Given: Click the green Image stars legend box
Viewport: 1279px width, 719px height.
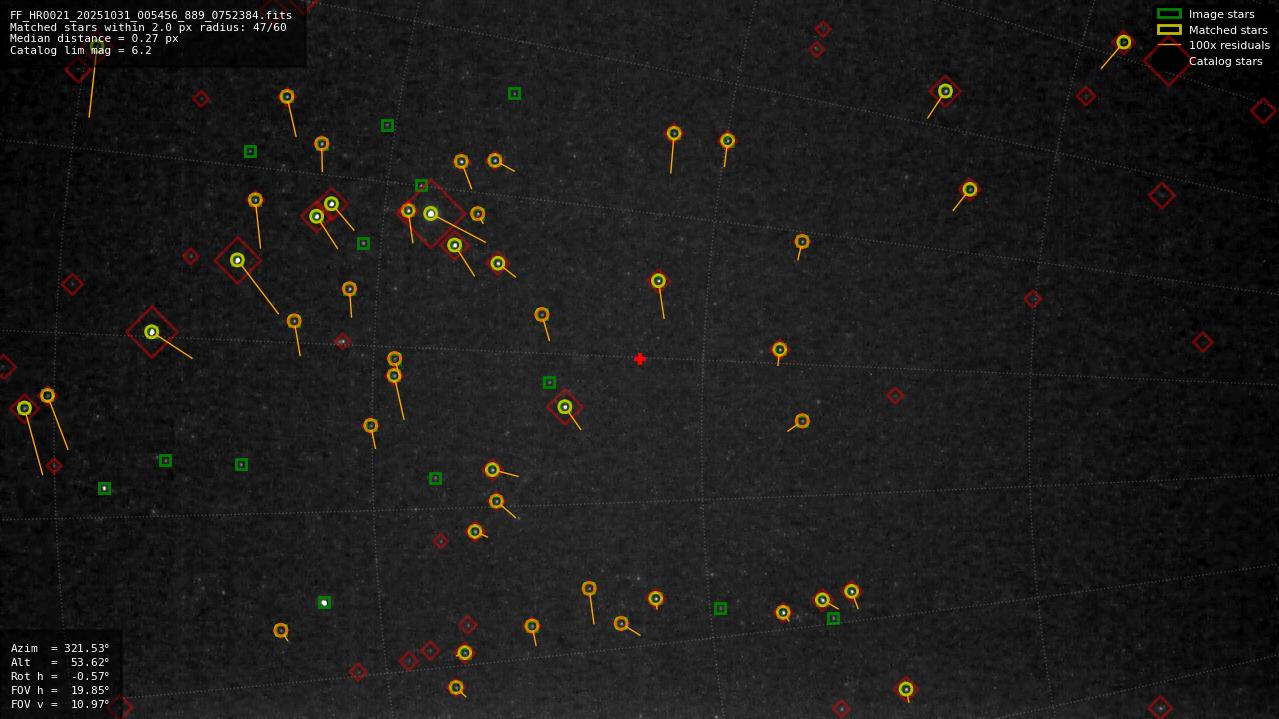Looking at the screenshot, I should pos(1169,14).
